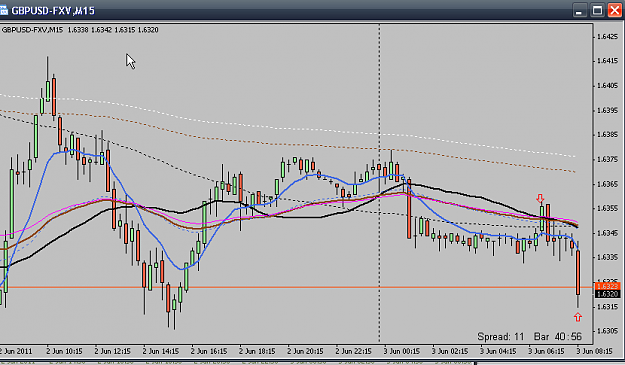Click the GBPUSD-FXV,M15 price header text
Viewport: 625px width, 365px height.
coord(80,30)
